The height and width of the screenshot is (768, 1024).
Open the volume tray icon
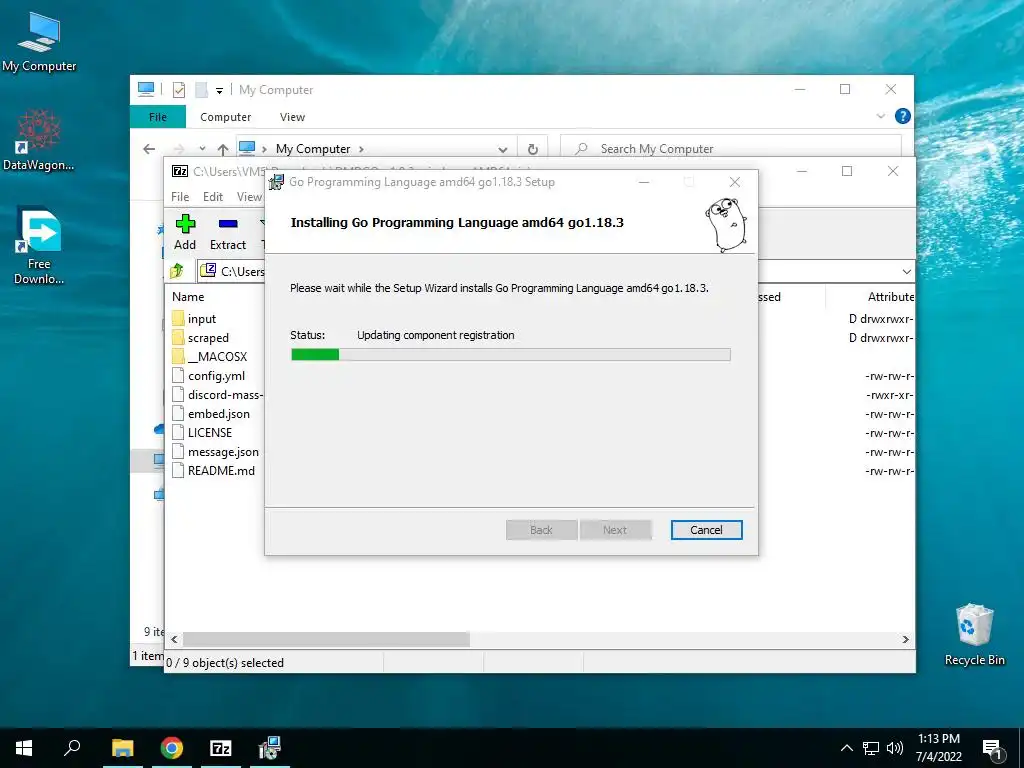[x=895, y=748]
